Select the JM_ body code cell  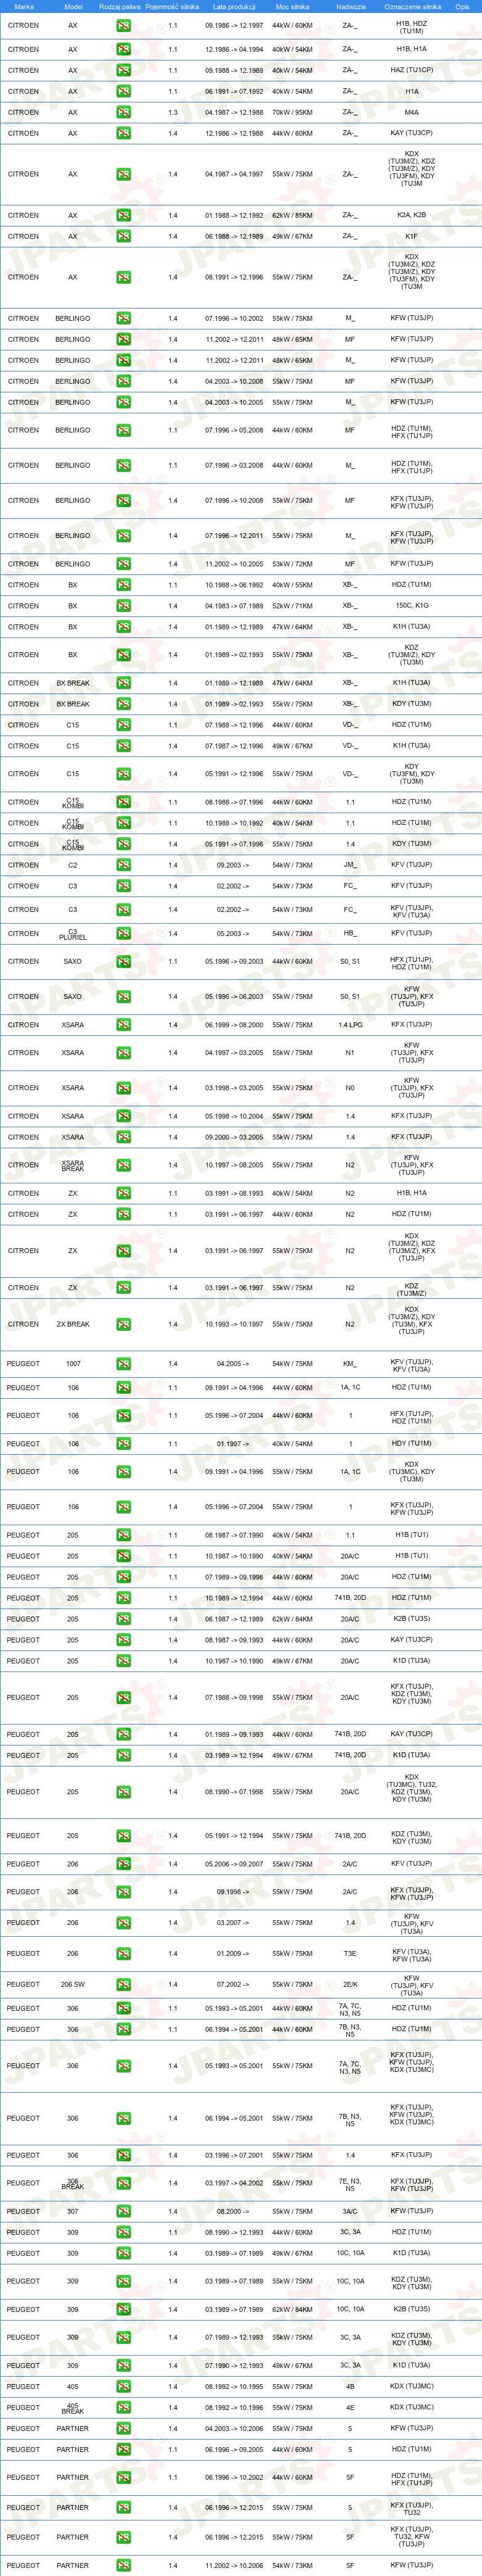point(350,865)
